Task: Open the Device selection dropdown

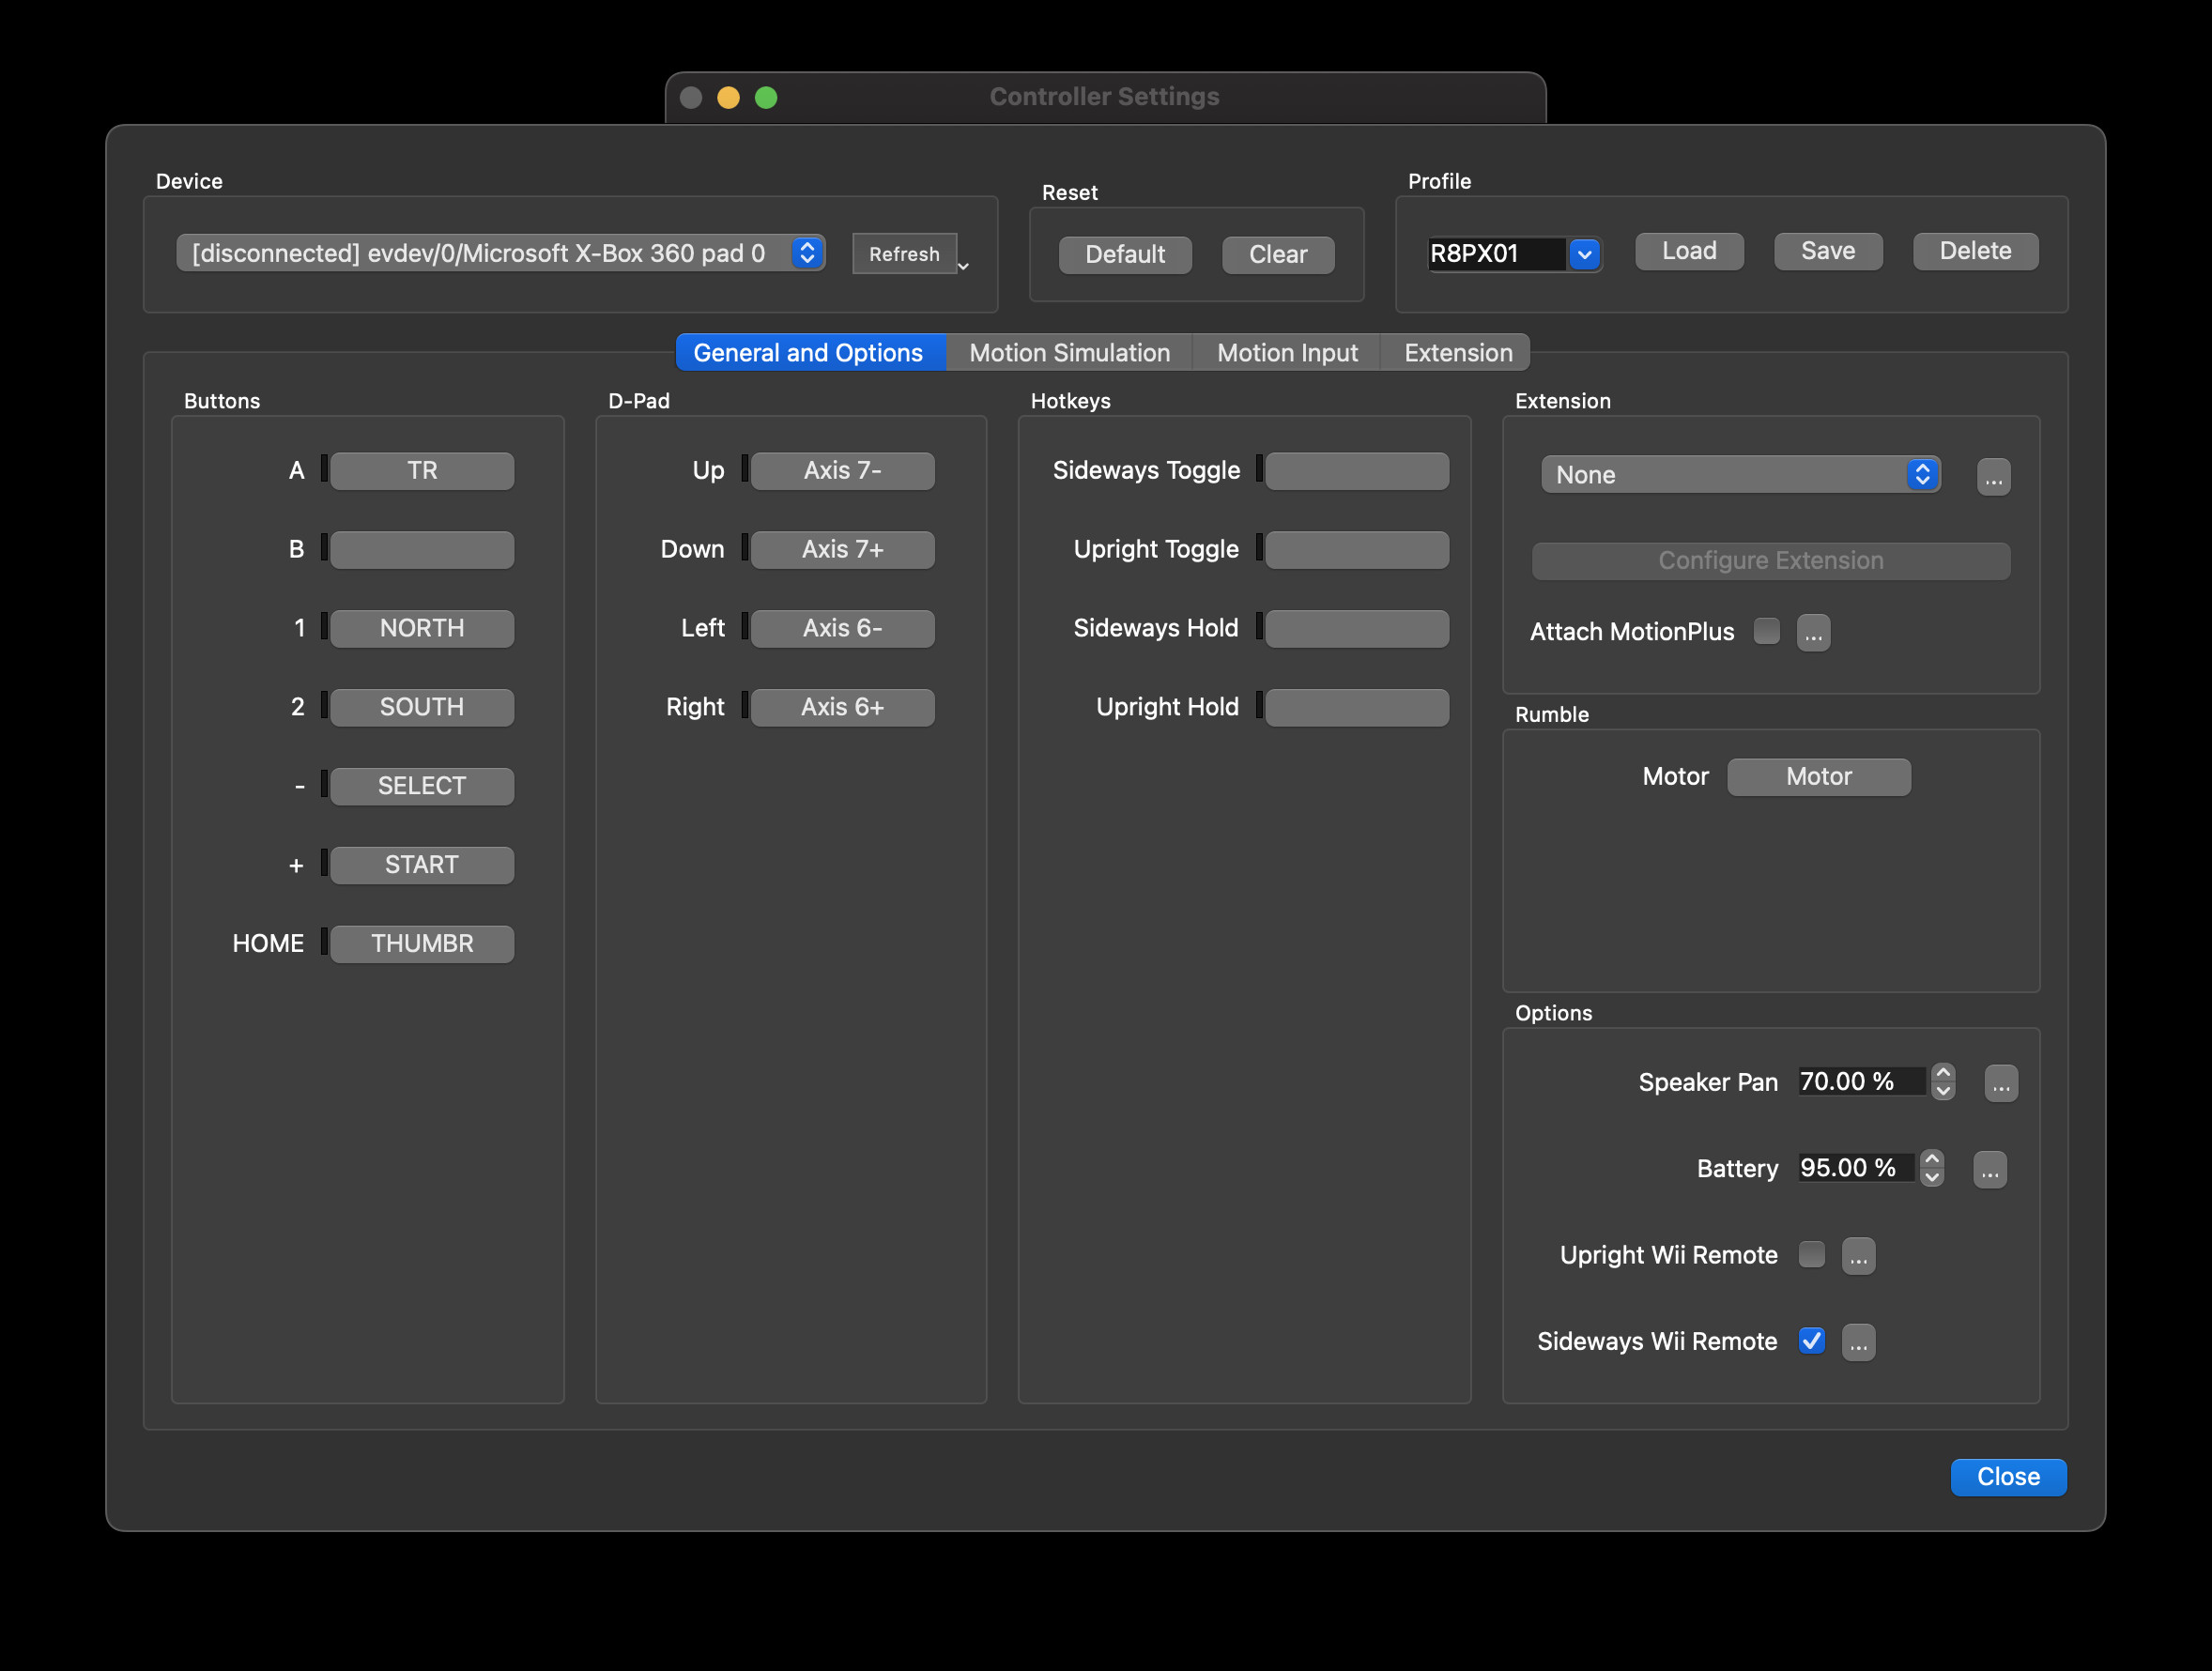Action: point(500,253)
